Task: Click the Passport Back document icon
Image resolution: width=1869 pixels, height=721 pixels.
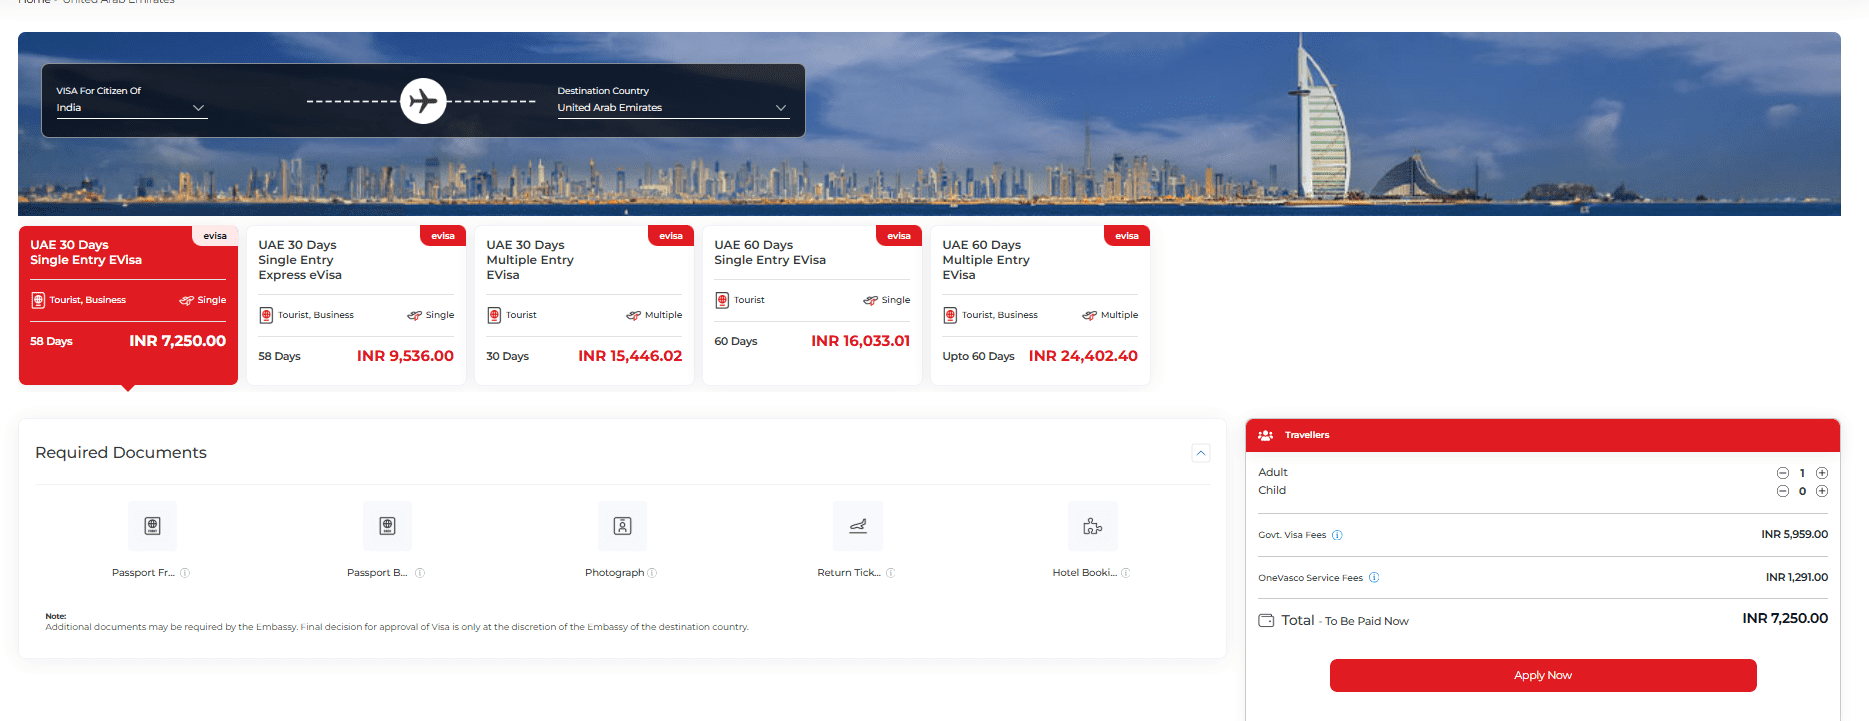Action: 387,526
